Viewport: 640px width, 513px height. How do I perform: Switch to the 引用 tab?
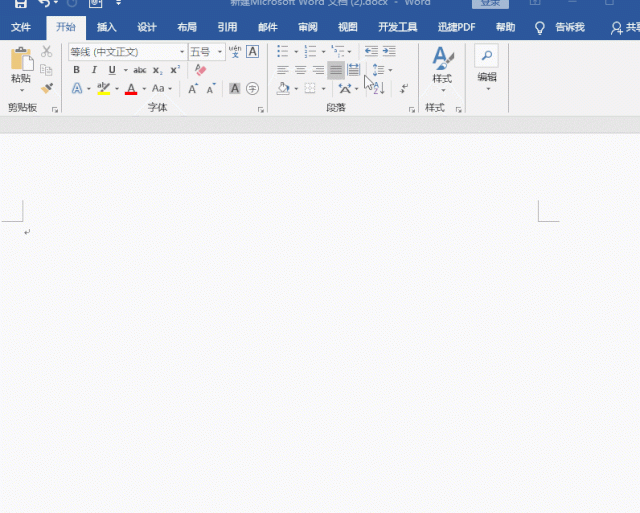(x=227, y=27)
